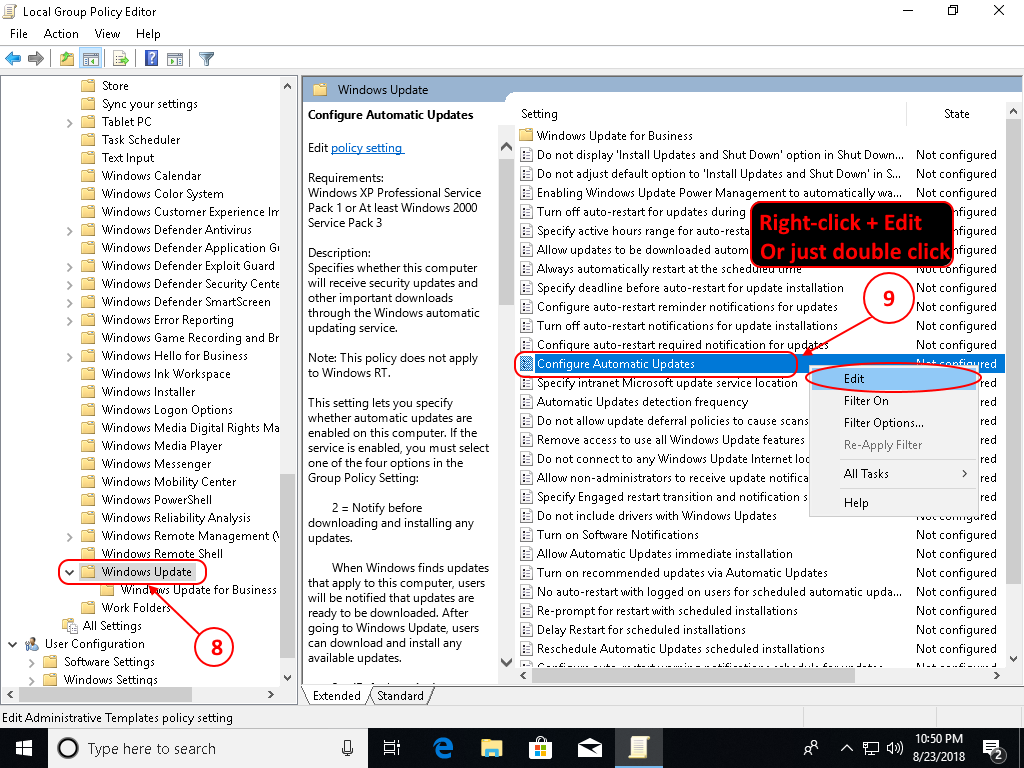Open Microsoft Store from taskbar
Image resolution: width=1024 pixels, height=768 pixels.
[541, 748]
